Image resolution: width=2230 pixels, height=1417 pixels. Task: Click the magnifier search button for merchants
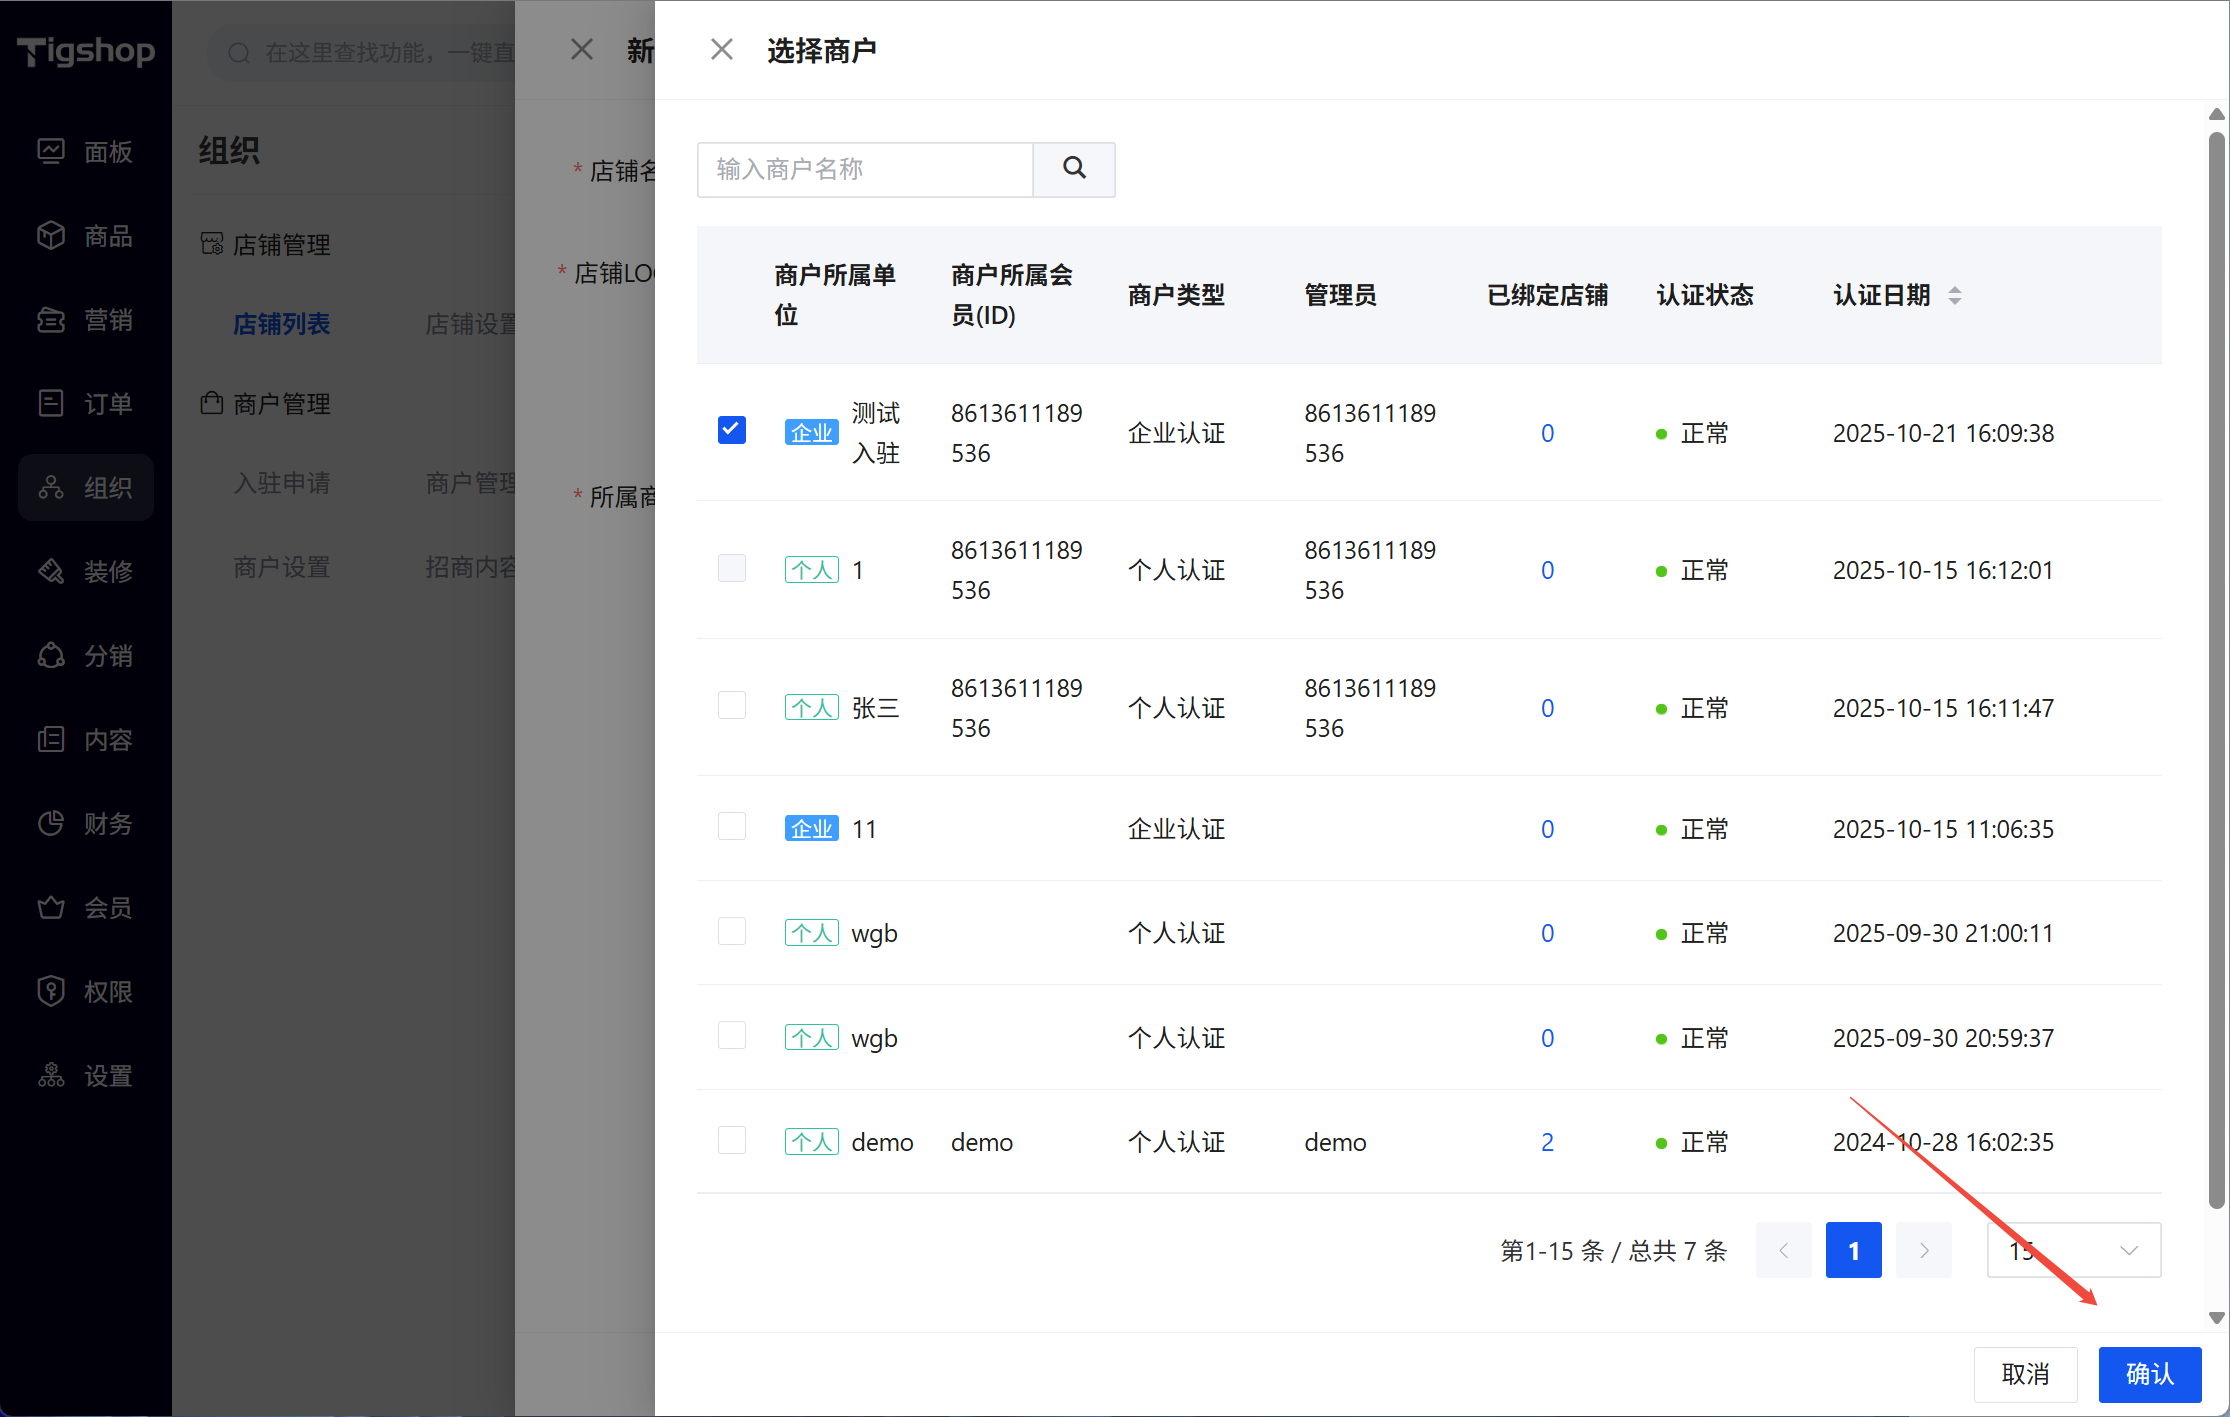[1074, 168]
